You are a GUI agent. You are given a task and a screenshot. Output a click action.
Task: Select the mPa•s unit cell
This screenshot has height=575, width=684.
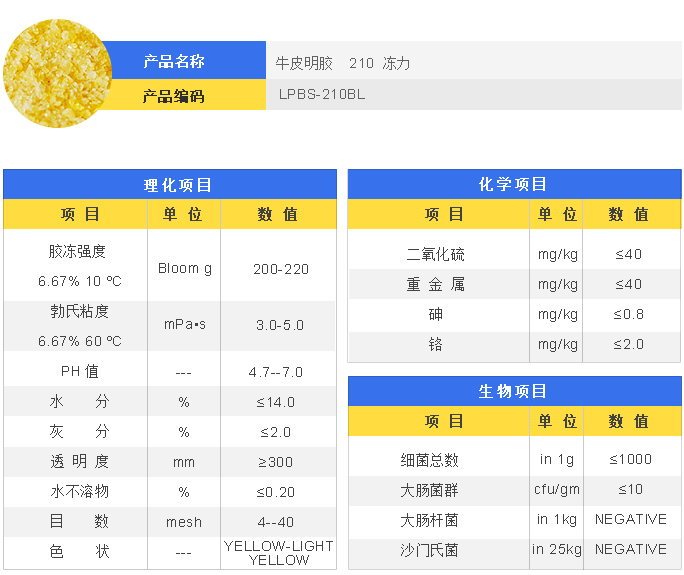(184, 326)
